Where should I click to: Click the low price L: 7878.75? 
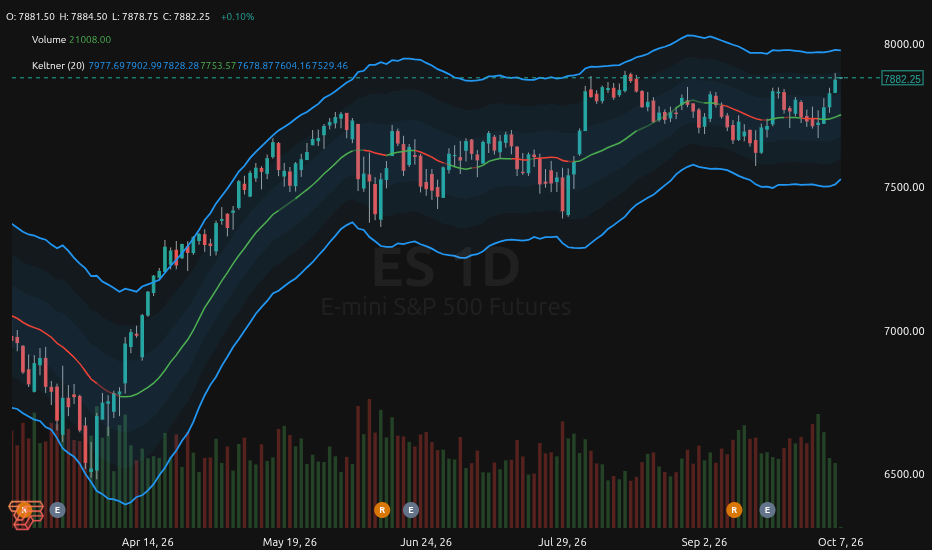coord(135,17)
